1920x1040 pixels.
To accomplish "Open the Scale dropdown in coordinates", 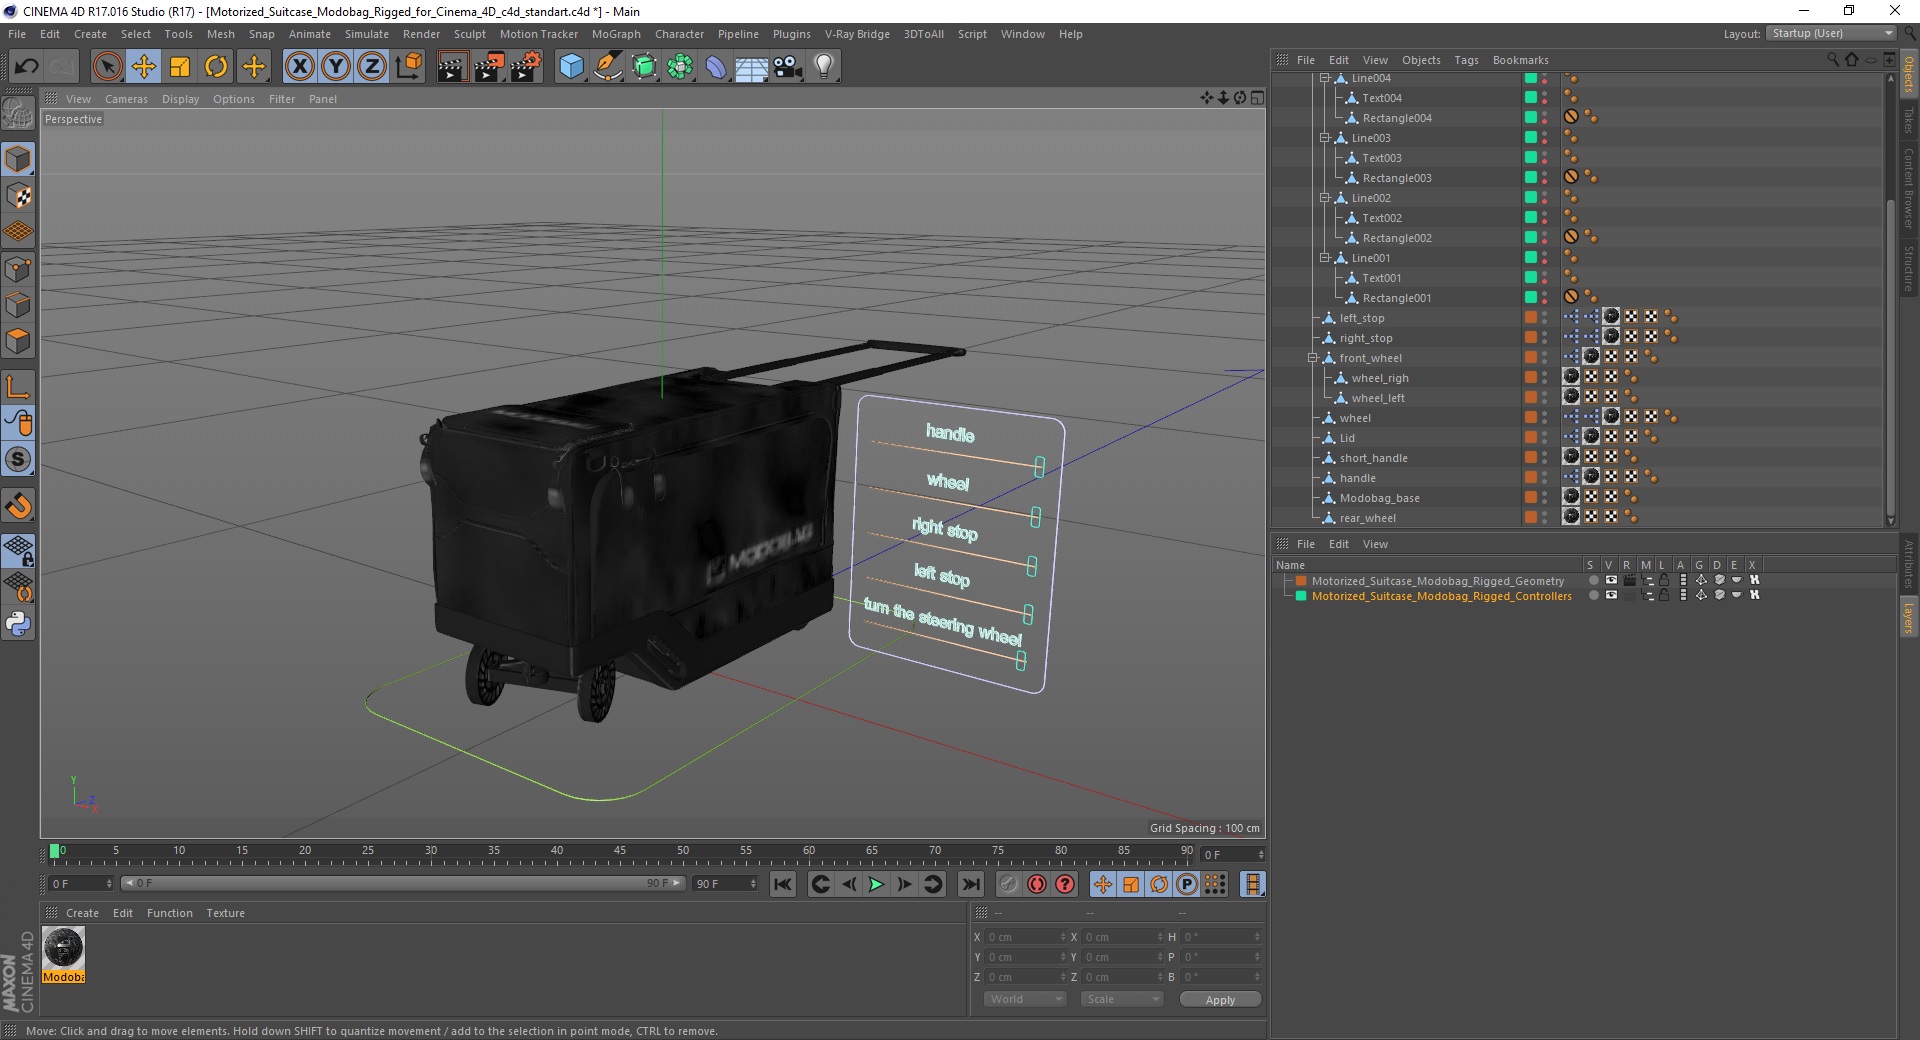I will pos(1122,999).
